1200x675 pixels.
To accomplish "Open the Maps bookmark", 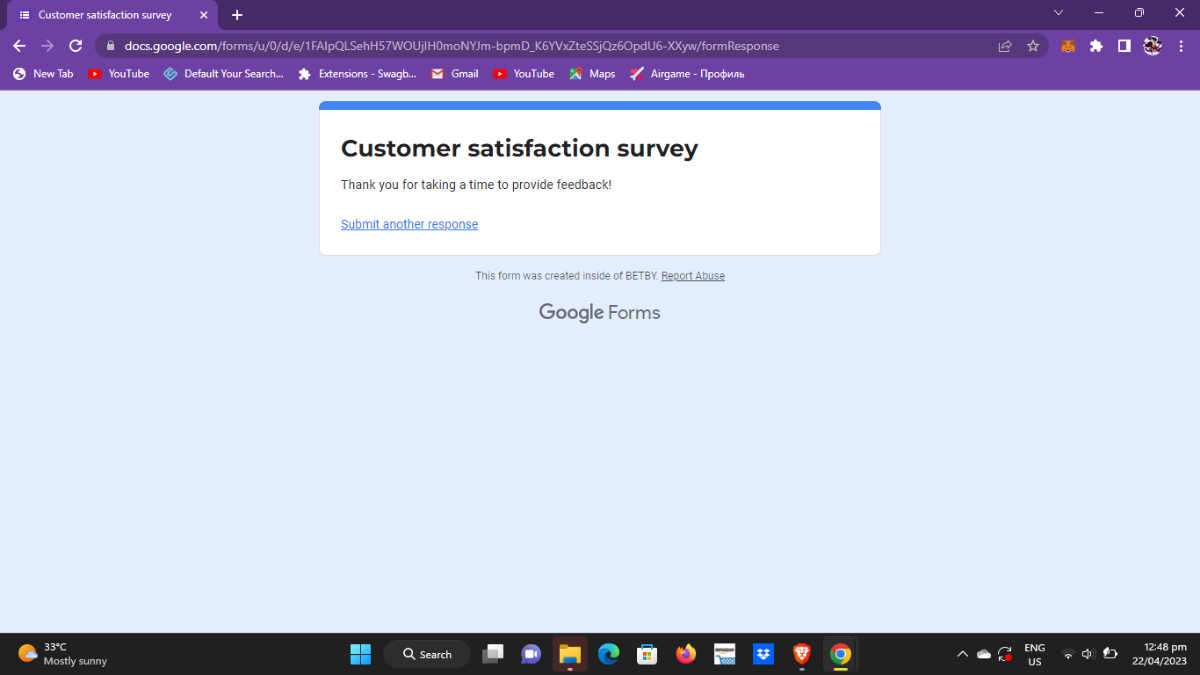I will [592, 74].
